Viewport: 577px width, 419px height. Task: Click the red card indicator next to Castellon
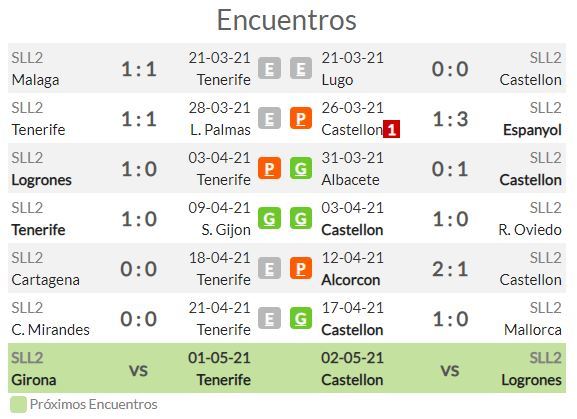[x=392, y=129]
